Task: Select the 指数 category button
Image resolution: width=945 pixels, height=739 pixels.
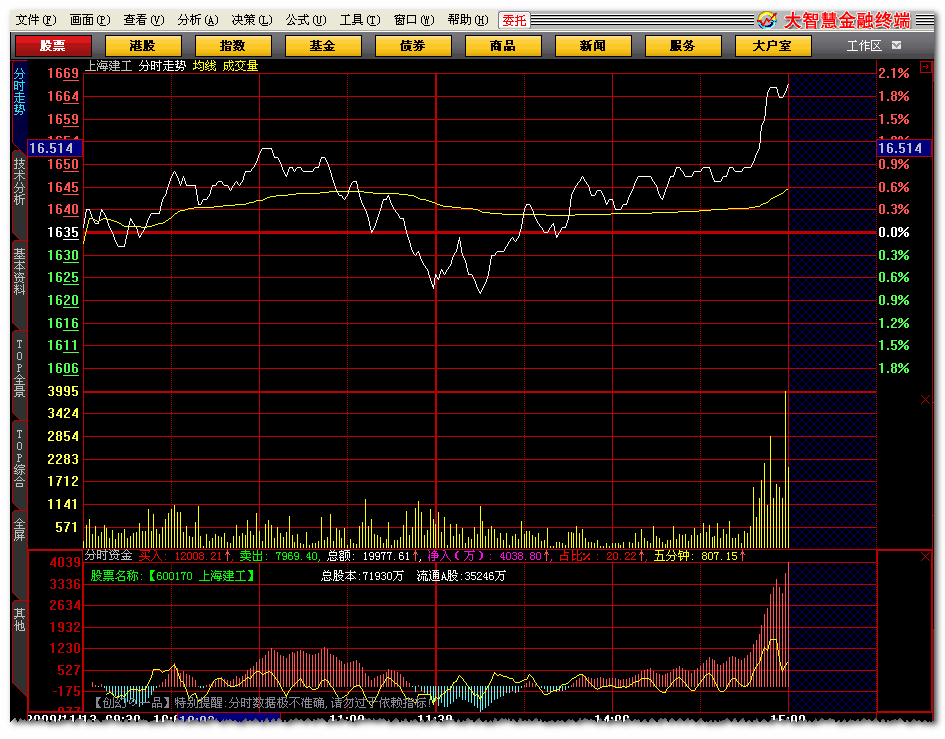Action: coord(233,46)
